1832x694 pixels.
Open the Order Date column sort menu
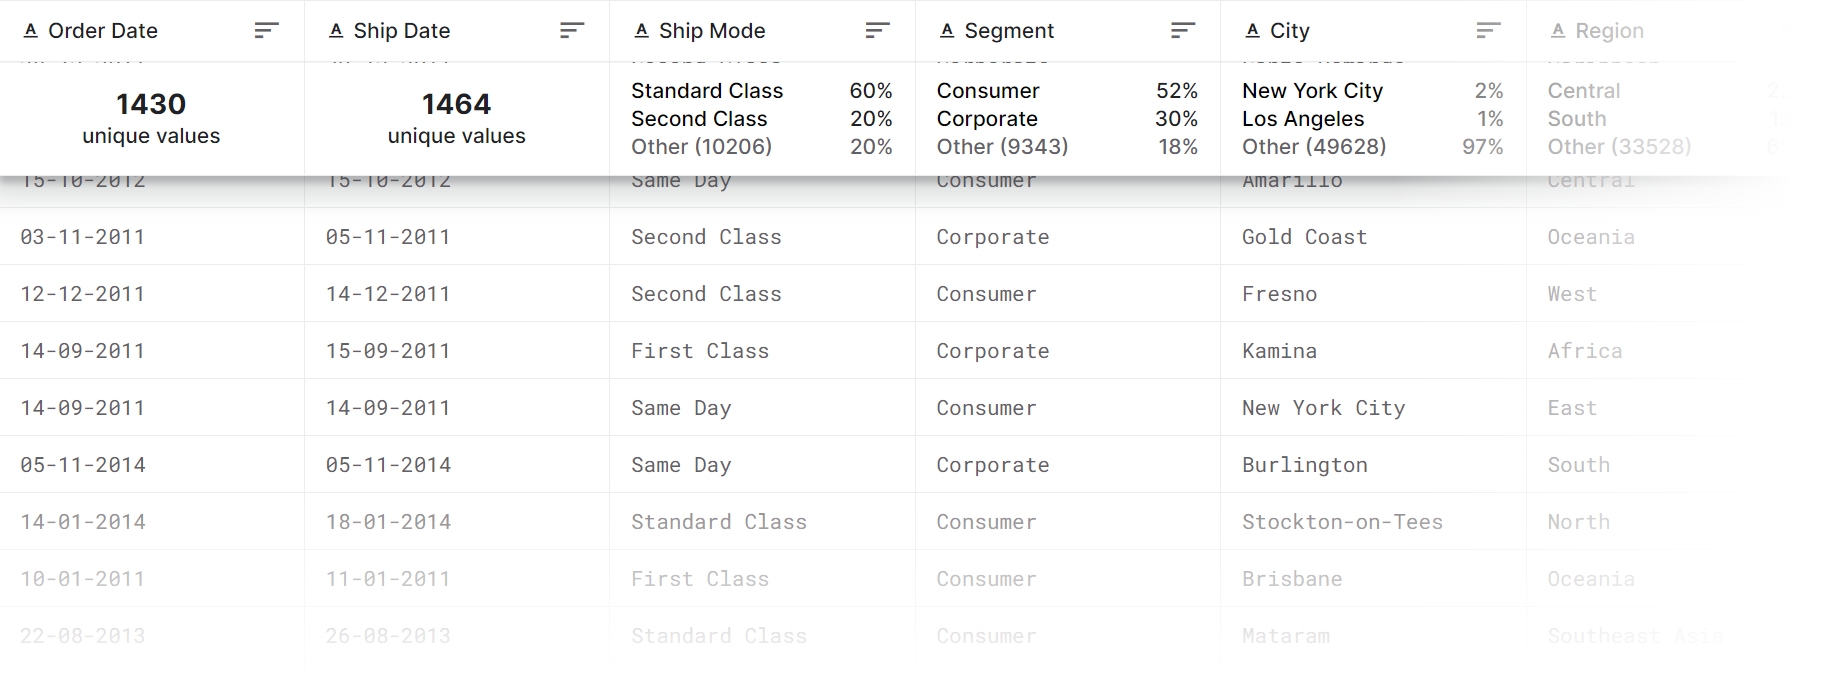(x=266, y=31)
